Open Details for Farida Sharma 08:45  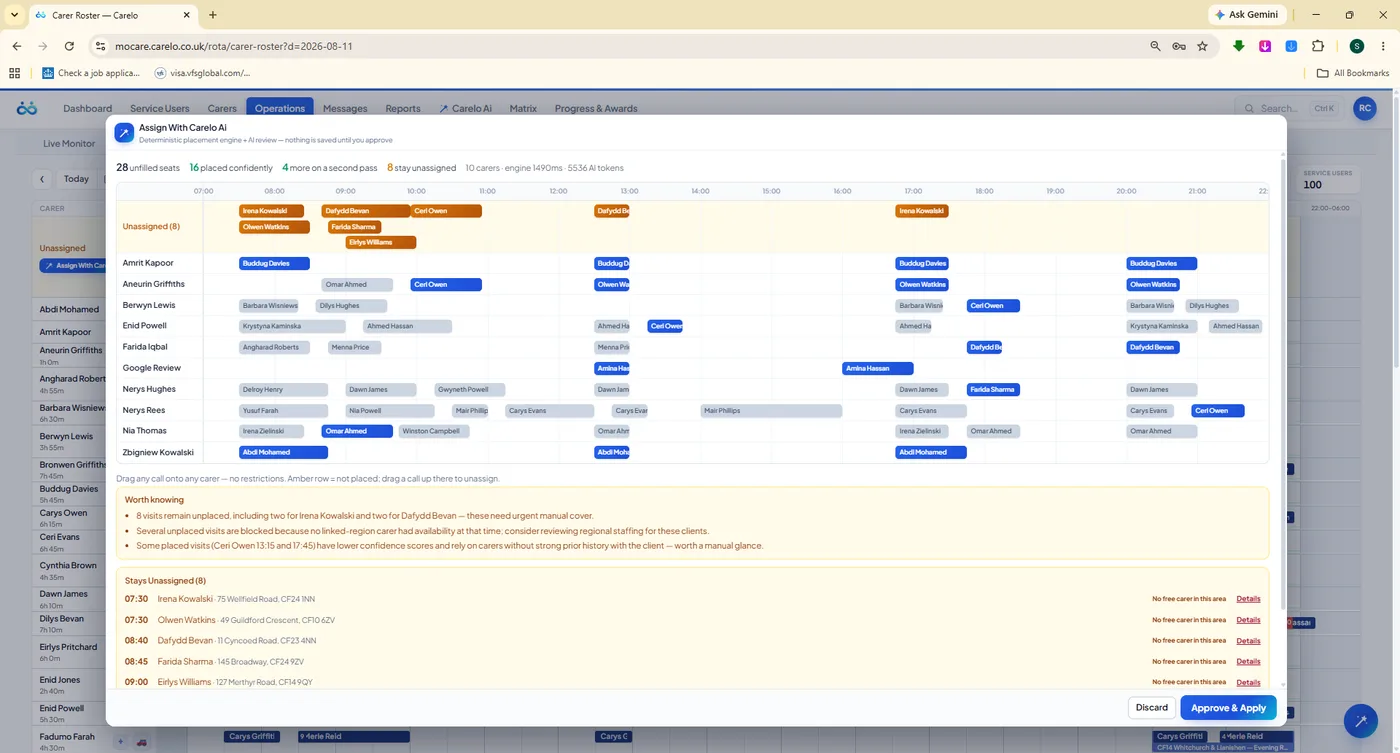point(1248,661)
